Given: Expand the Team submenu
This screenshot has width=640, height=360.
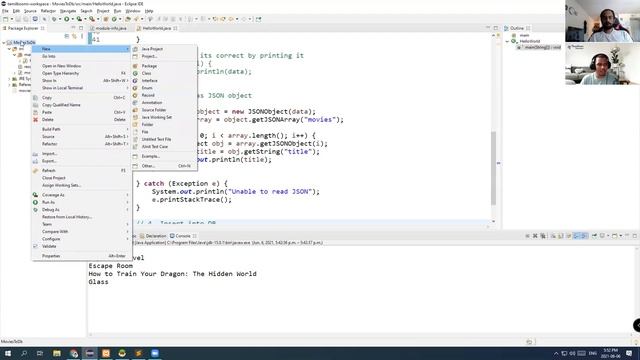Looking at the screenshot, I should click(82, 224).
